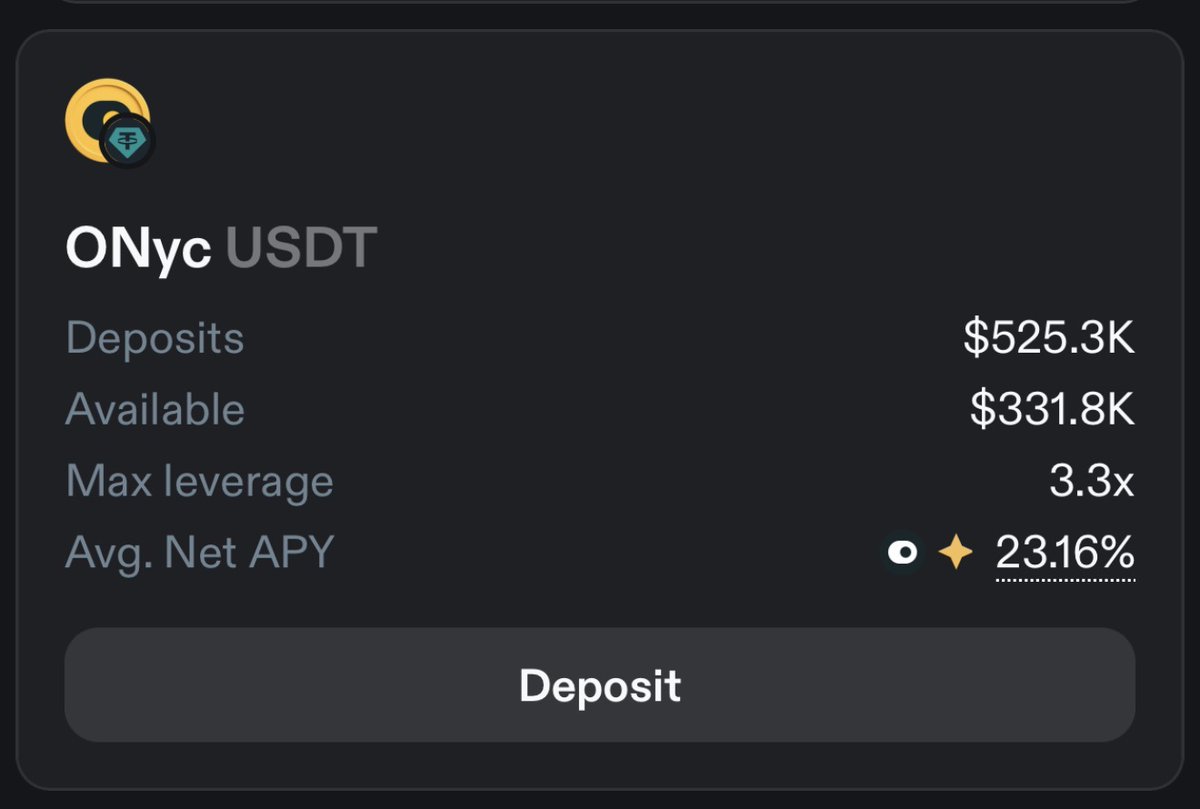
Task: Click the Max leverage label
Action: click(x=199, y=482)
